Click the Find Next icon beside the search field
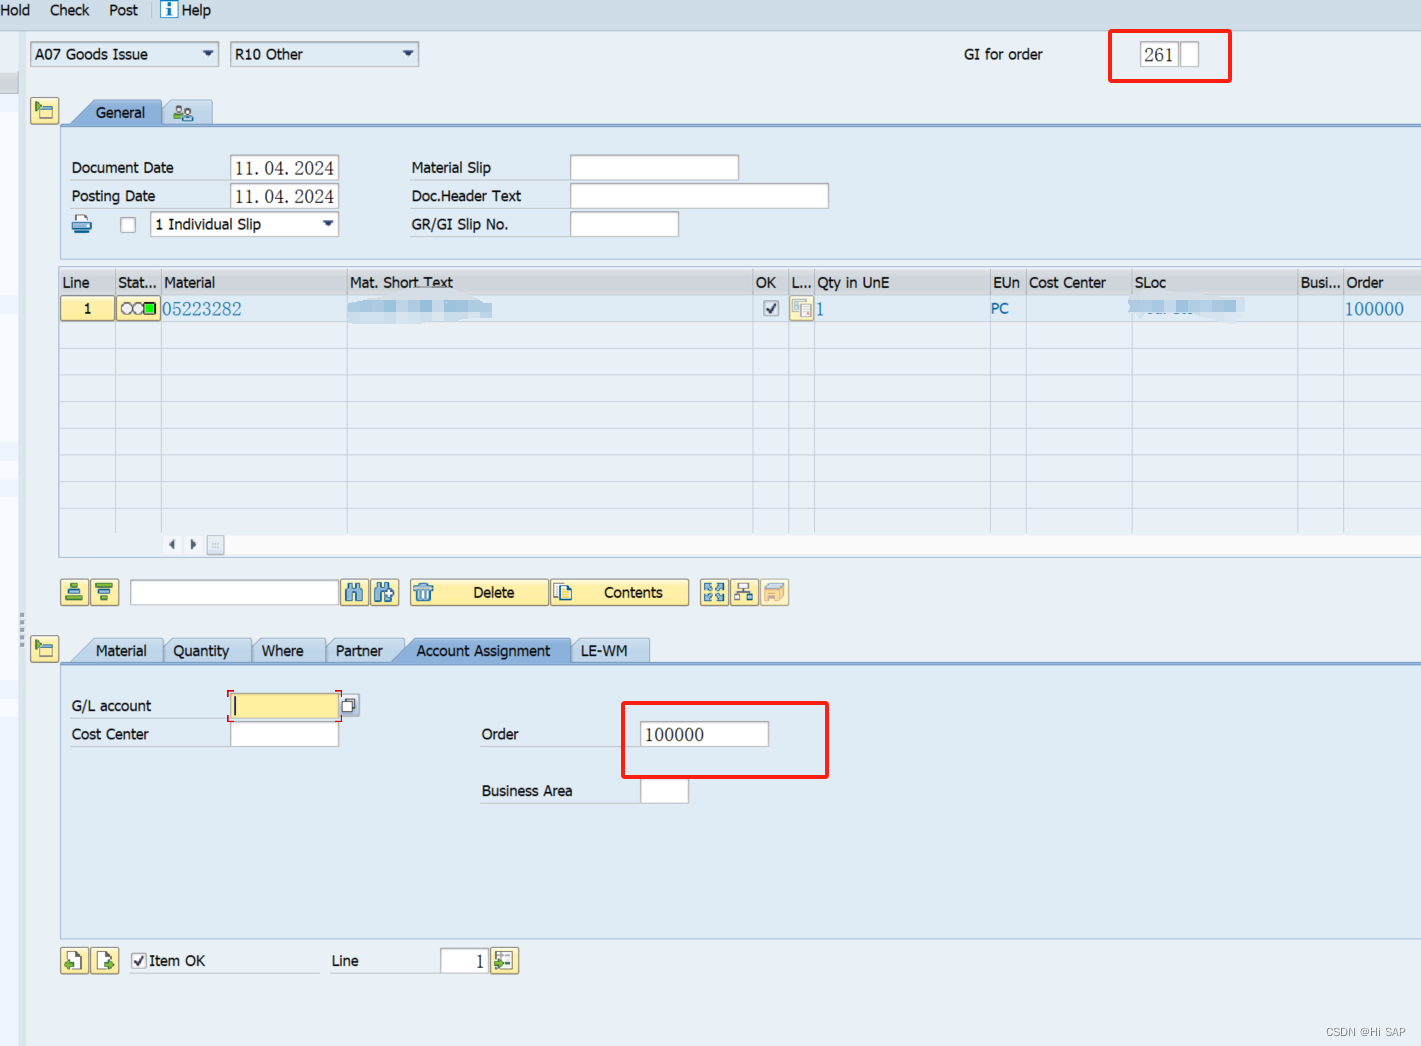Viewport: 1421px width, 1046px height. pyautogui.click(x=385, y=592)
